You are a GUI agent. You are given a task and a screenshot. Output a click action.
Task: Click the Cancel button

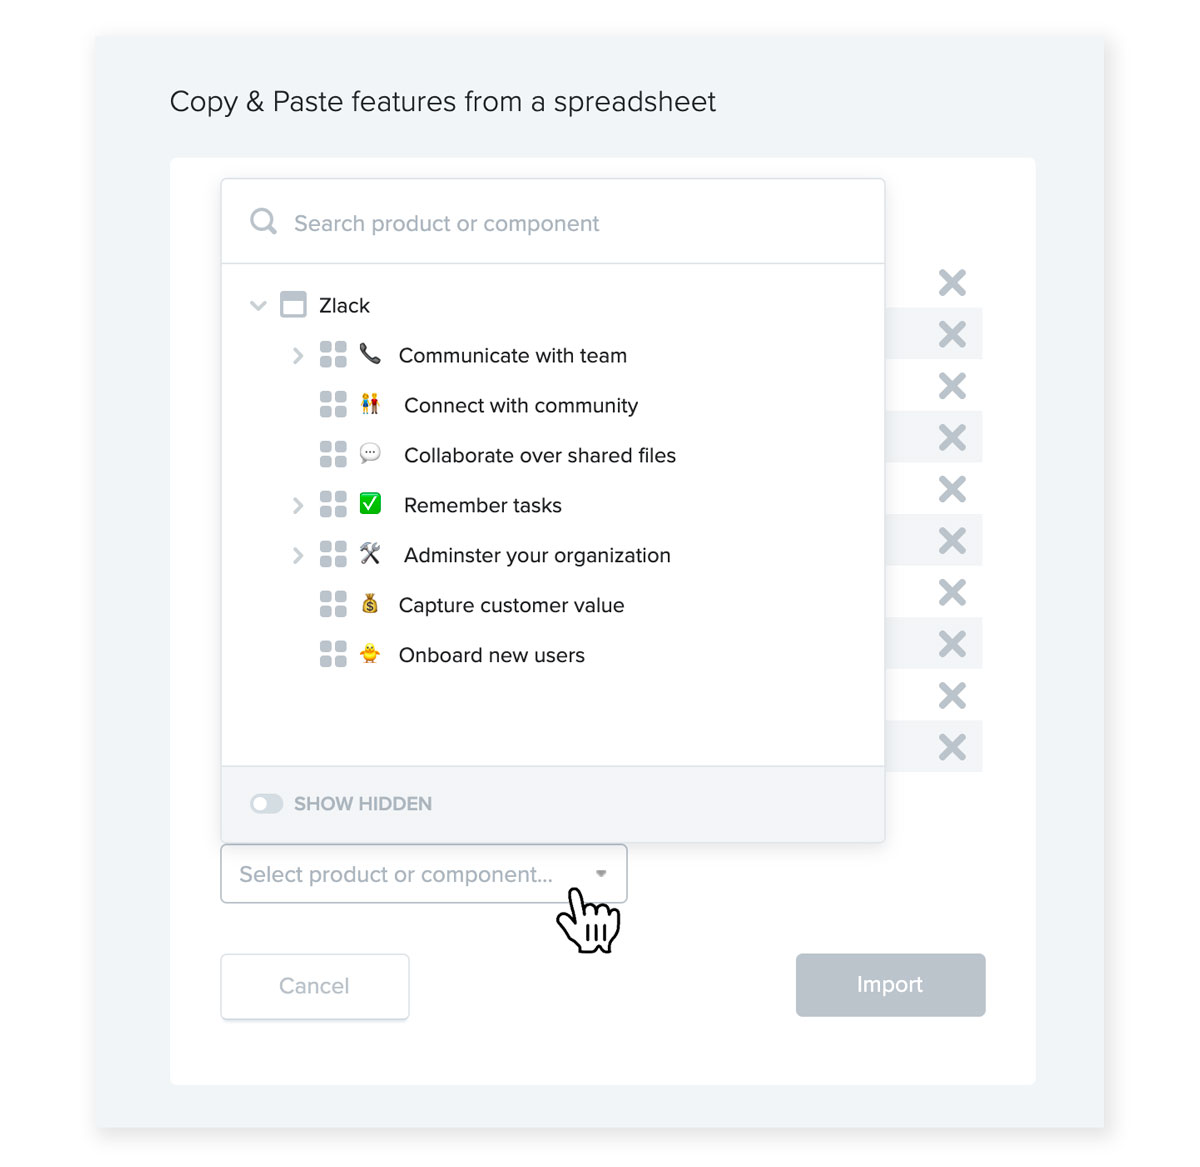click(315, 986)
